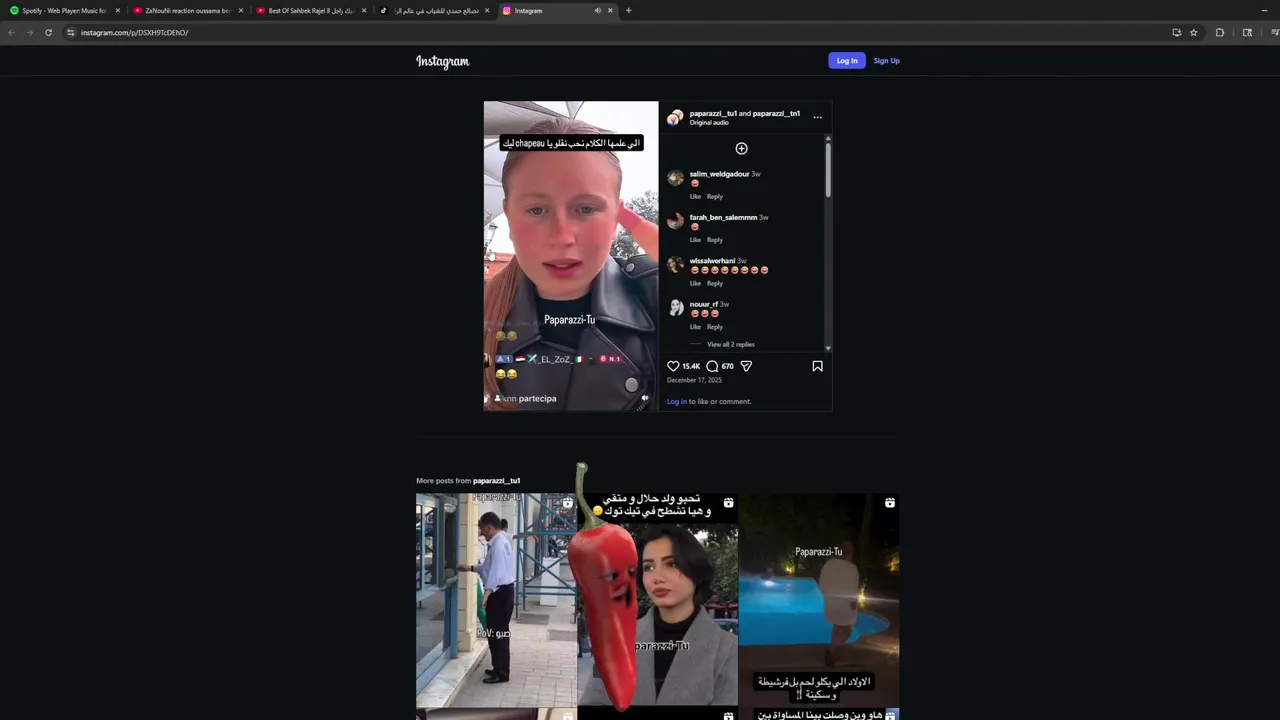
Task: Open salim_weldgadour profile avatar
Action: [x=675, y=178]
